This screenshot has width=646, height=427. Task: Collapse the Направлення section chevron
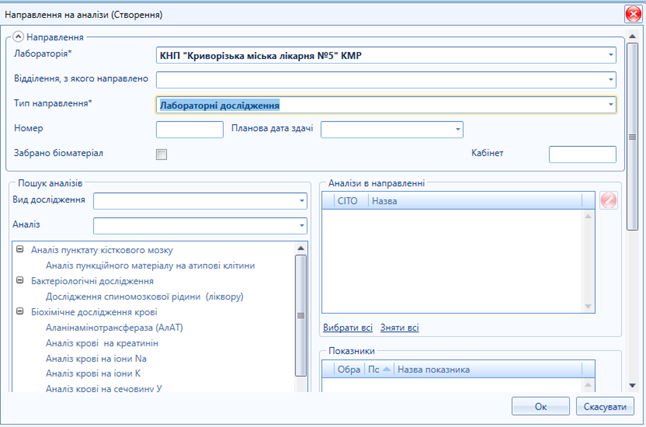[x=18, y=37]
